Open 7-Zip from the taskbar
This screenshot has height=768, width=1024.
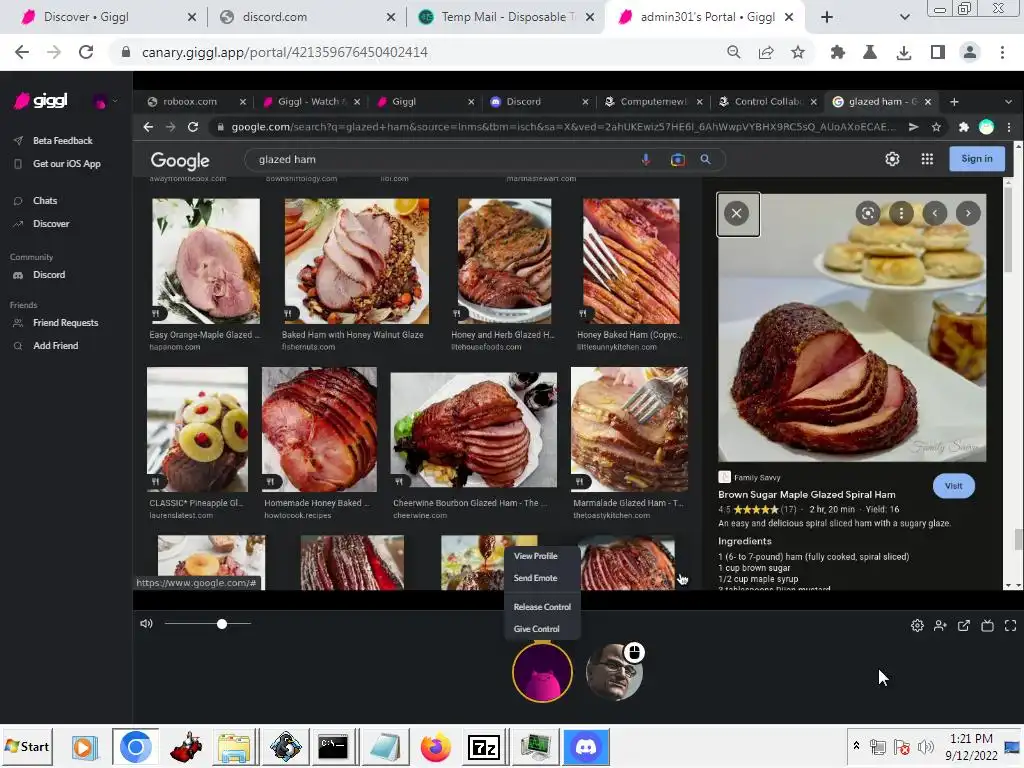point(484,747)
